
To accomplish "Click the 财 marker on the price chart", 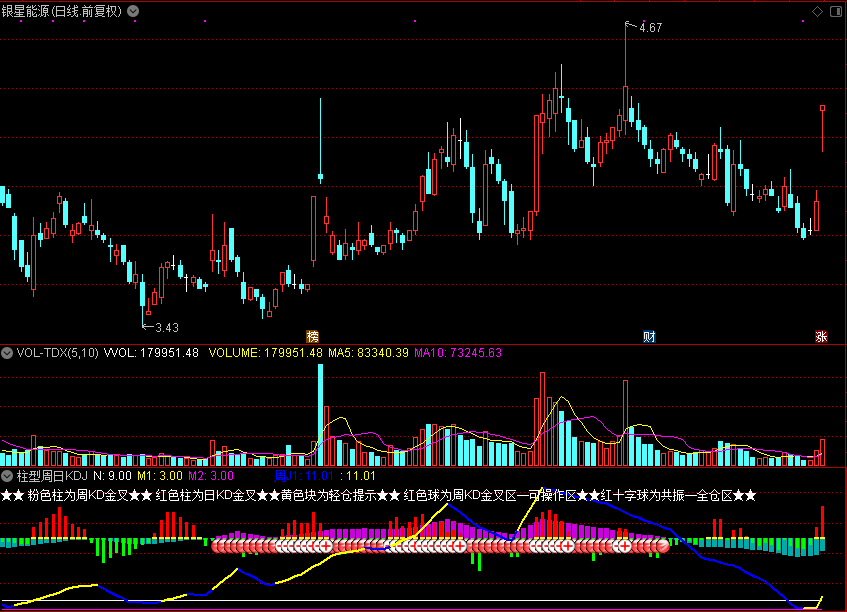I will pos(649,337).
